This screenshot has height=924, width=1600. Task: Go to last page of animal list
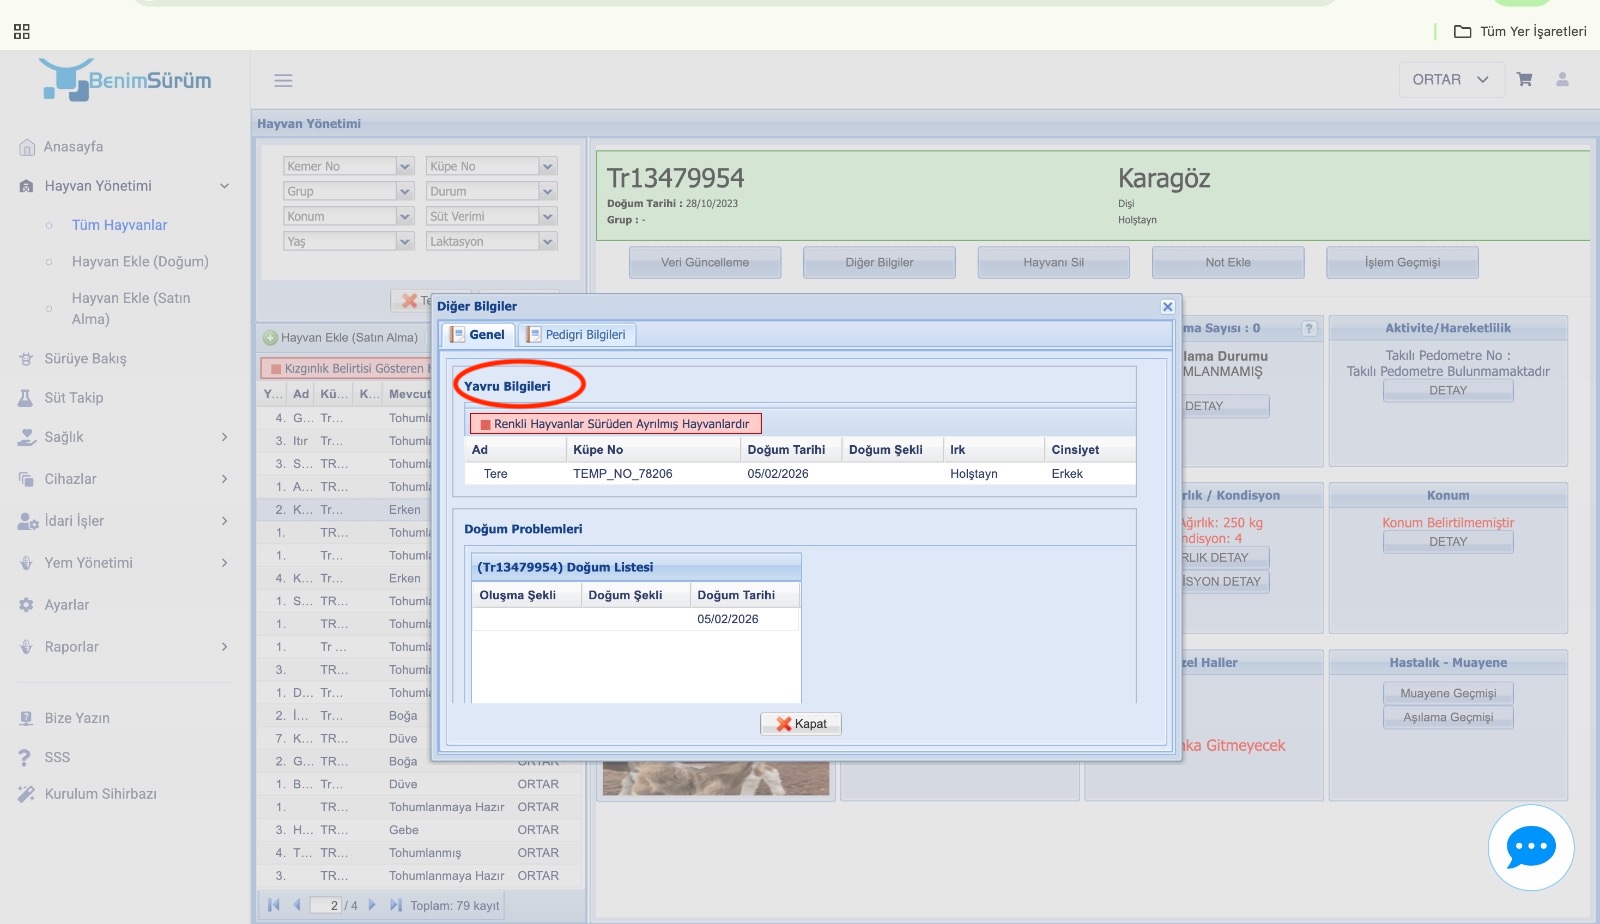pos(396,905)
